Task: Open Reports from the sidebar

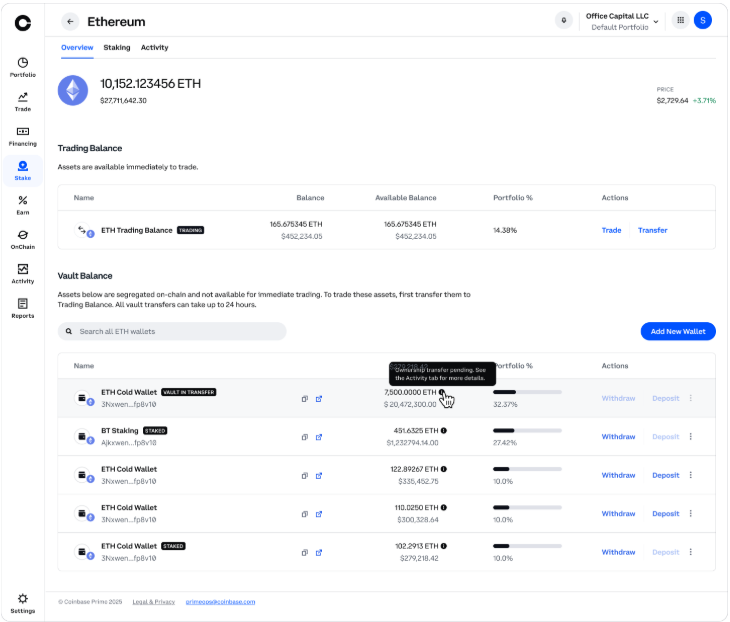Action: tap(22, 309)
